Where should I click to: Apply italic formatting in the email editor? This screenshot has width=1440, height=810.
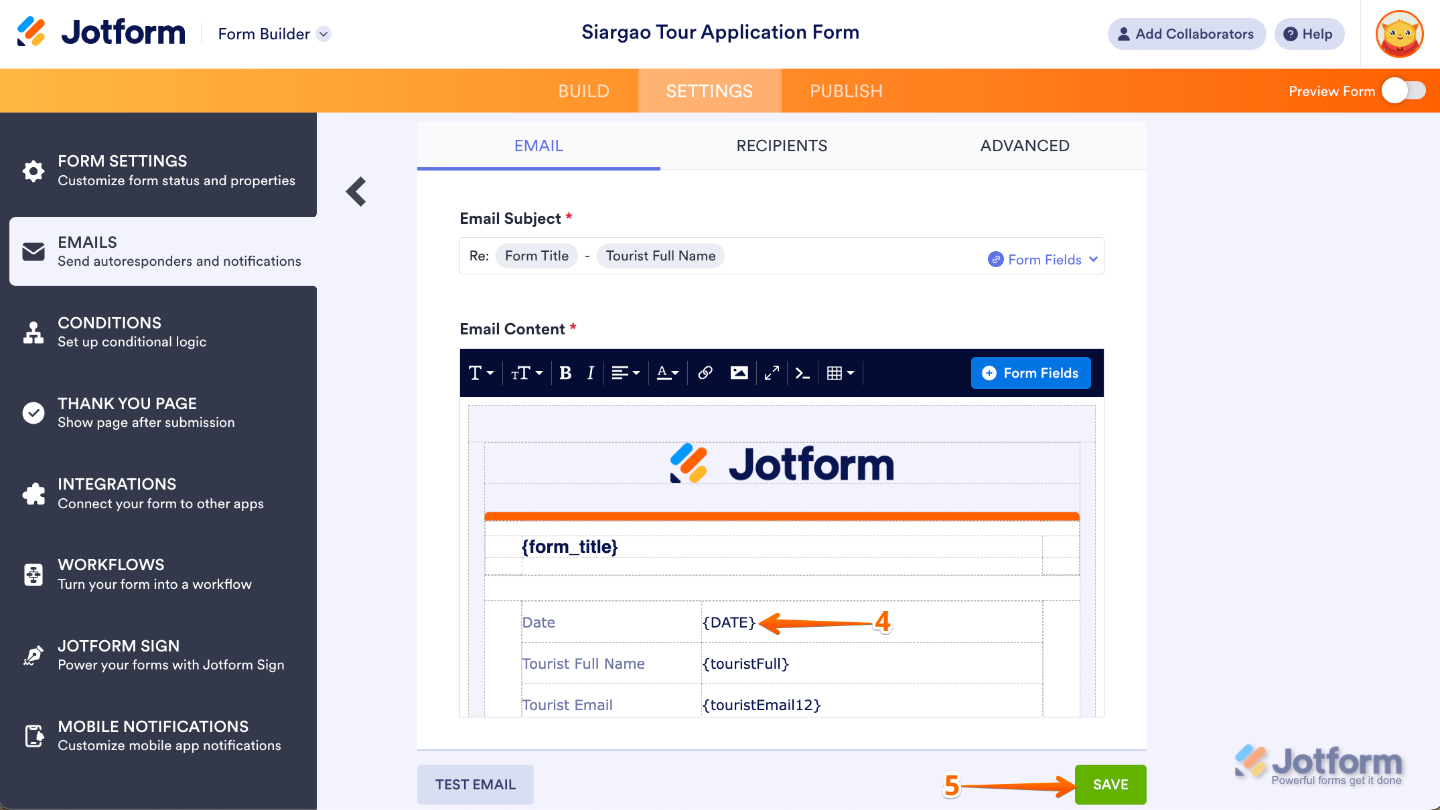(590, 372)
